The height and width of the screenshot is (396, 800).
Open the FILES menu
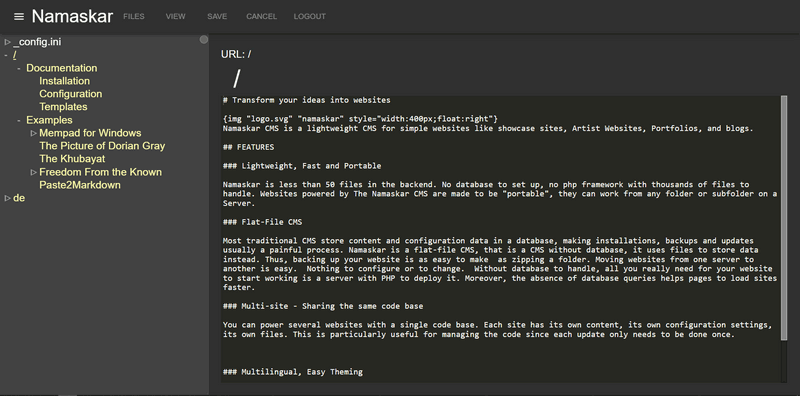point(134,16)
